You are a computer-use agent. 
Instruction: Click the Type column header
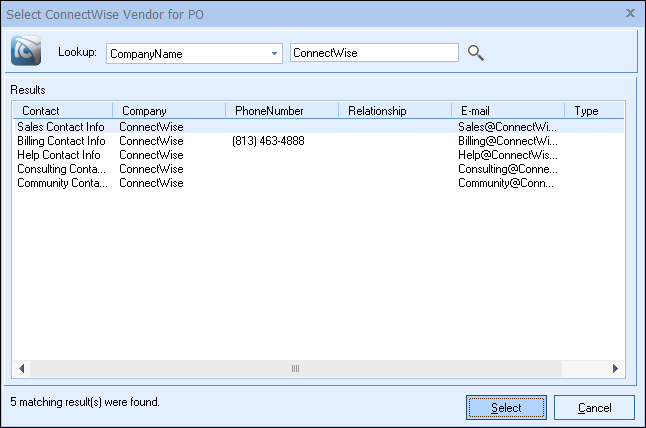(590, 111)
